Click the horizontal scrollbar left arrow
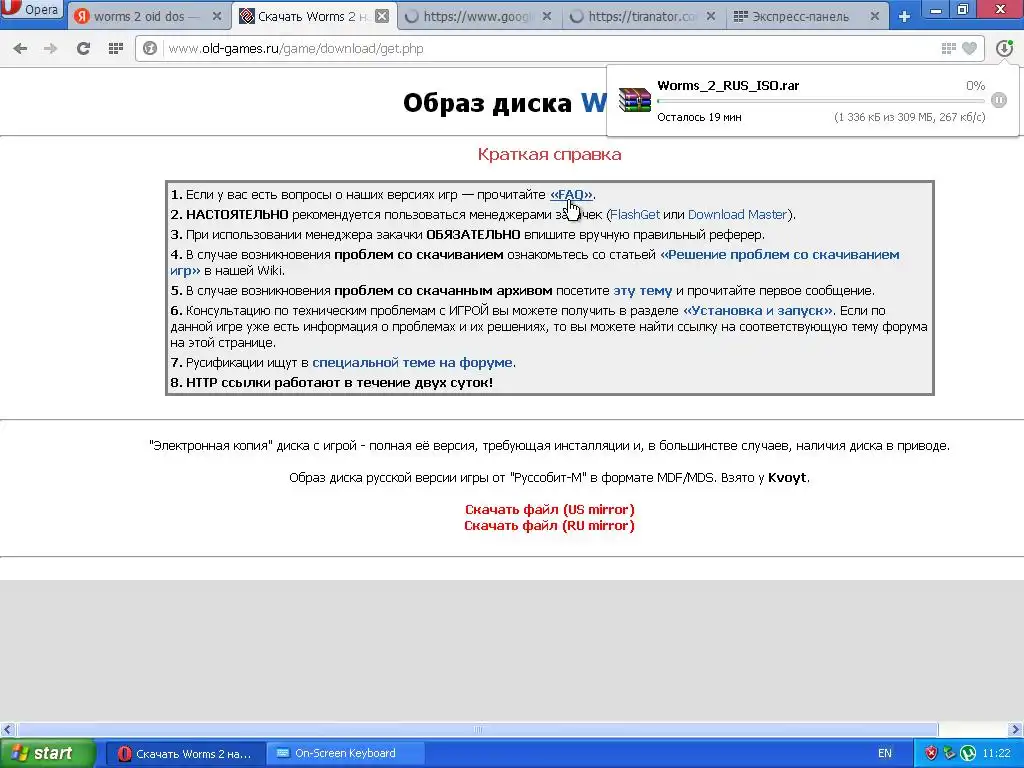Viewport: 1024px width, 768px height. (7, 729)
